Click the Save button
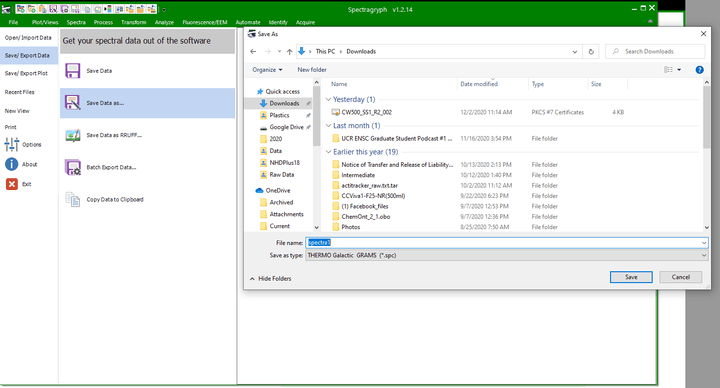Screen dimensions: 720x388 (631, 277)
